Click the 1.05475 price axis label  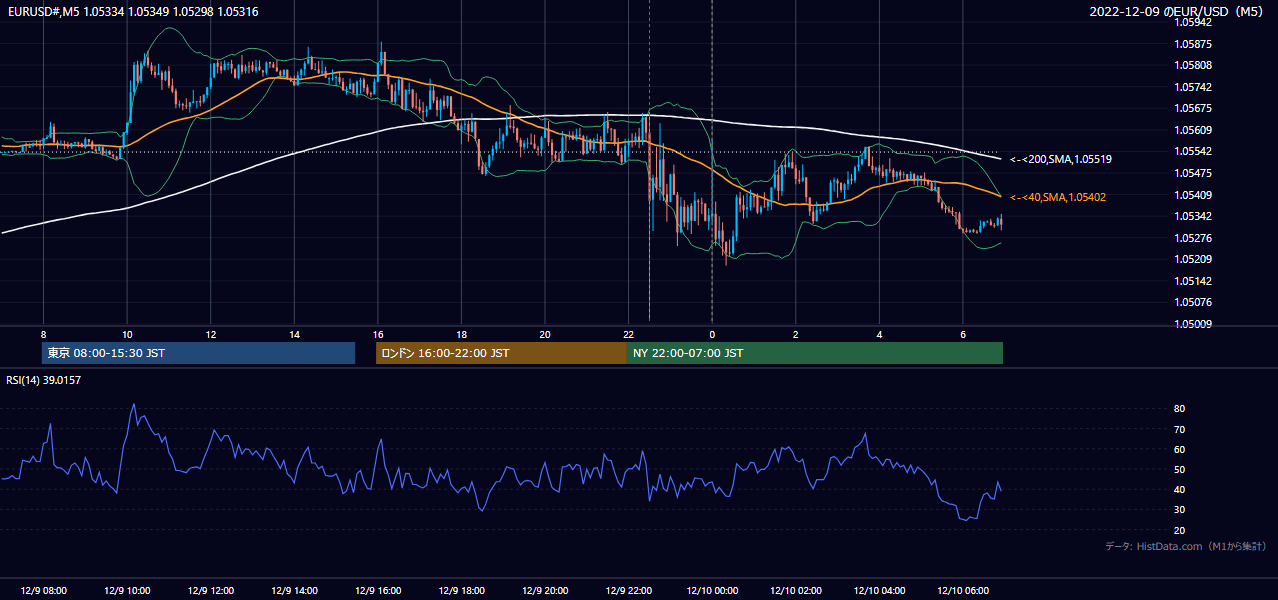1194,173
